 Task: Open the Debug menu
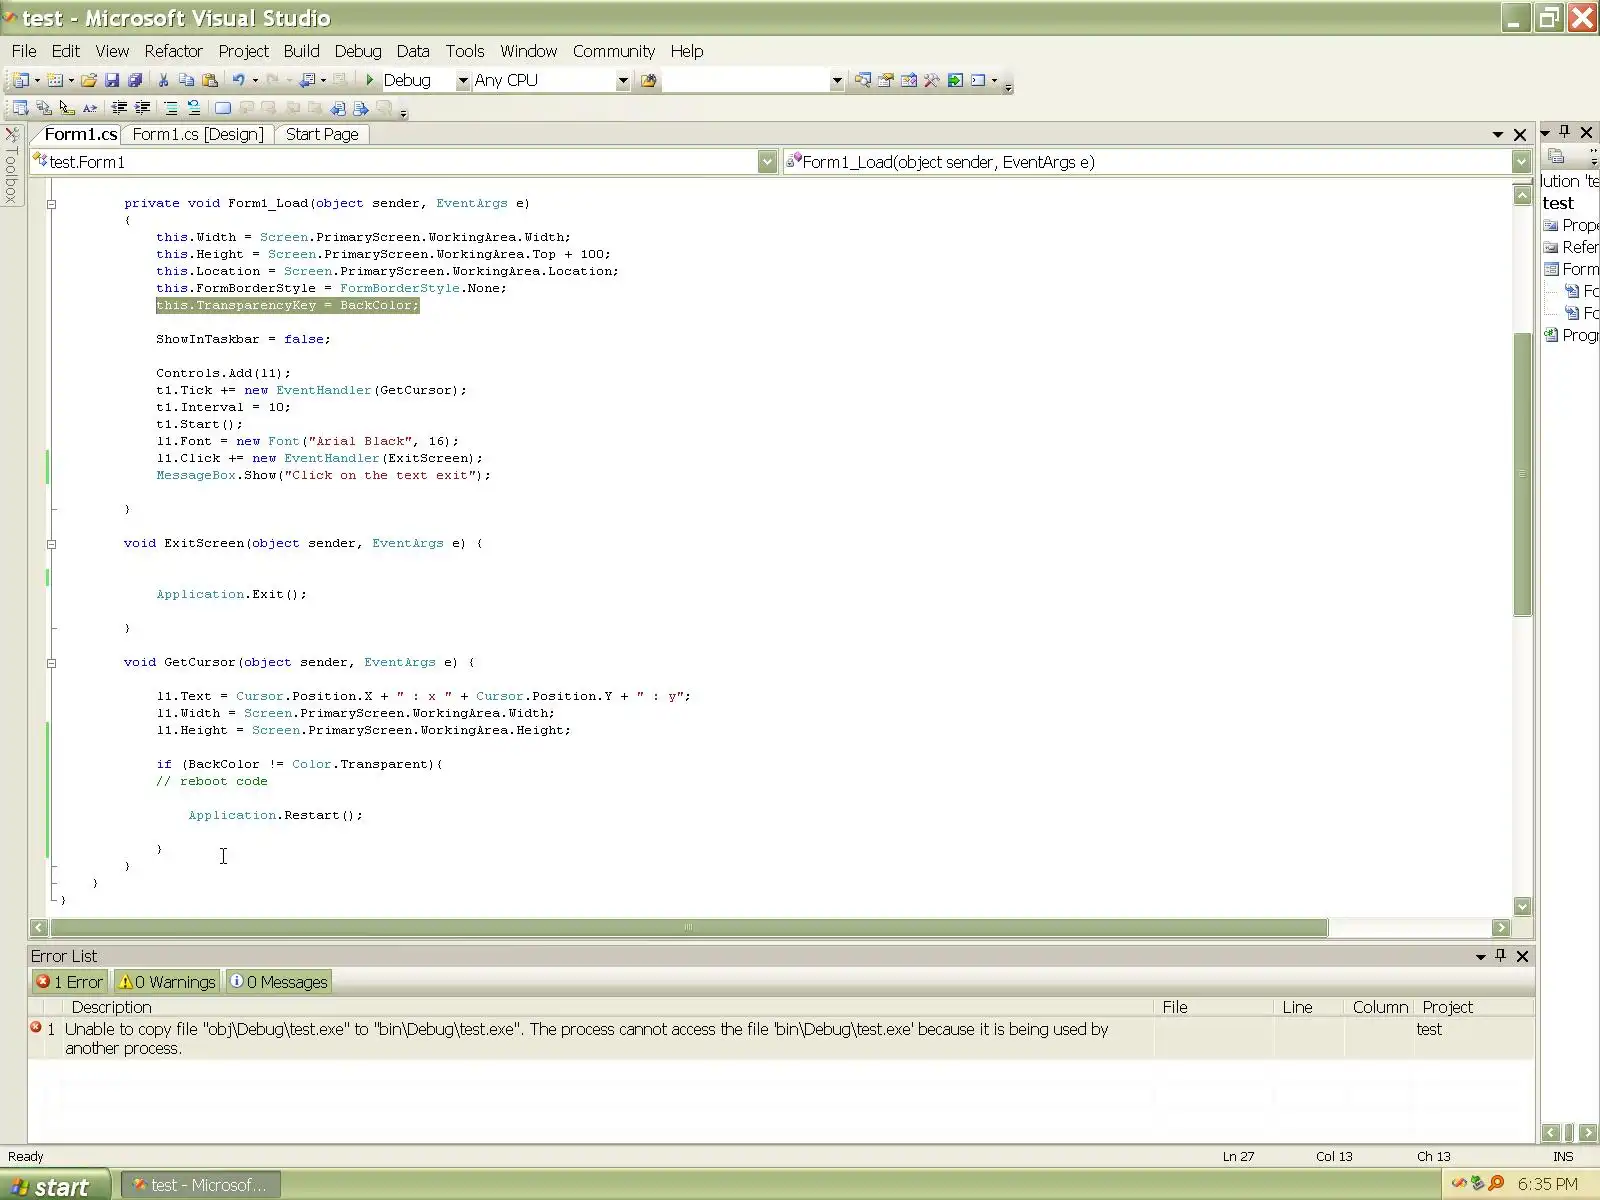[358, 51]
